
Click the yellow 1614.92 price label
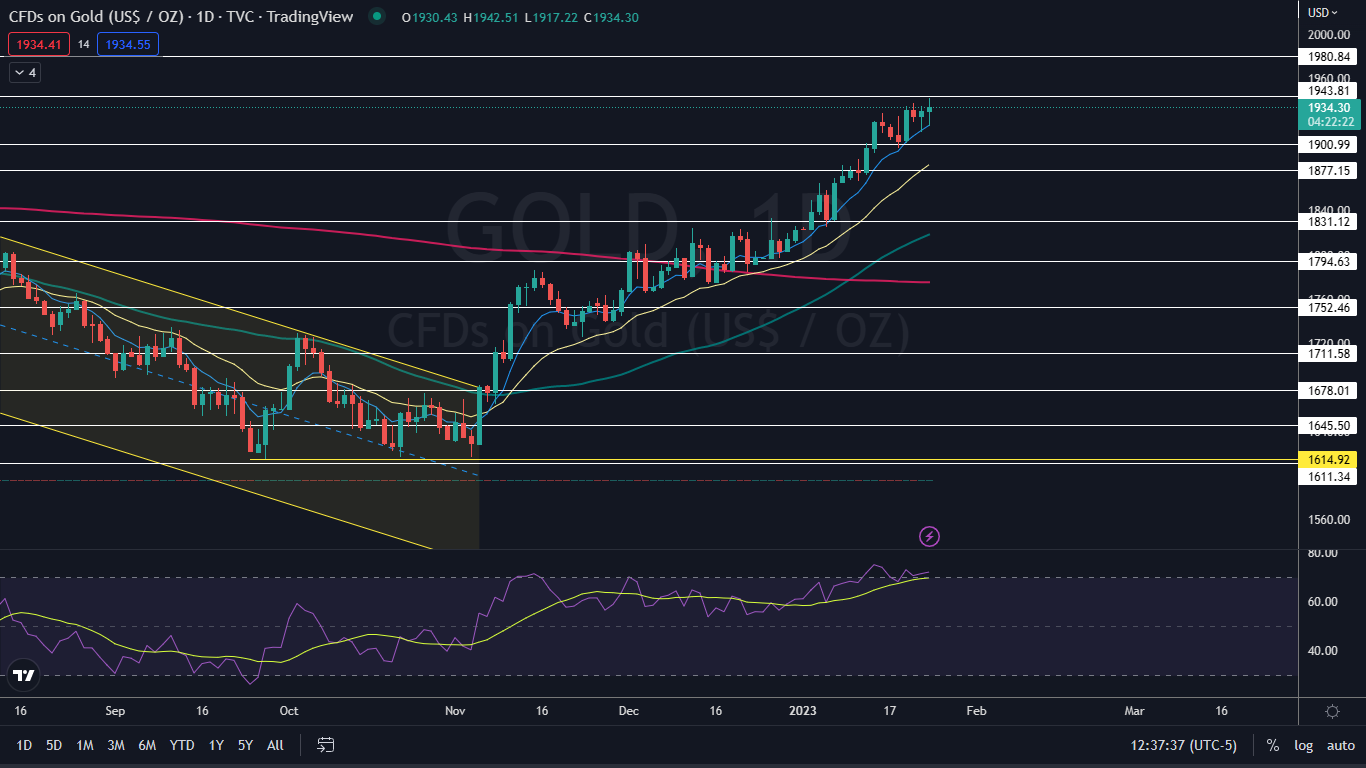(1329, 460)
